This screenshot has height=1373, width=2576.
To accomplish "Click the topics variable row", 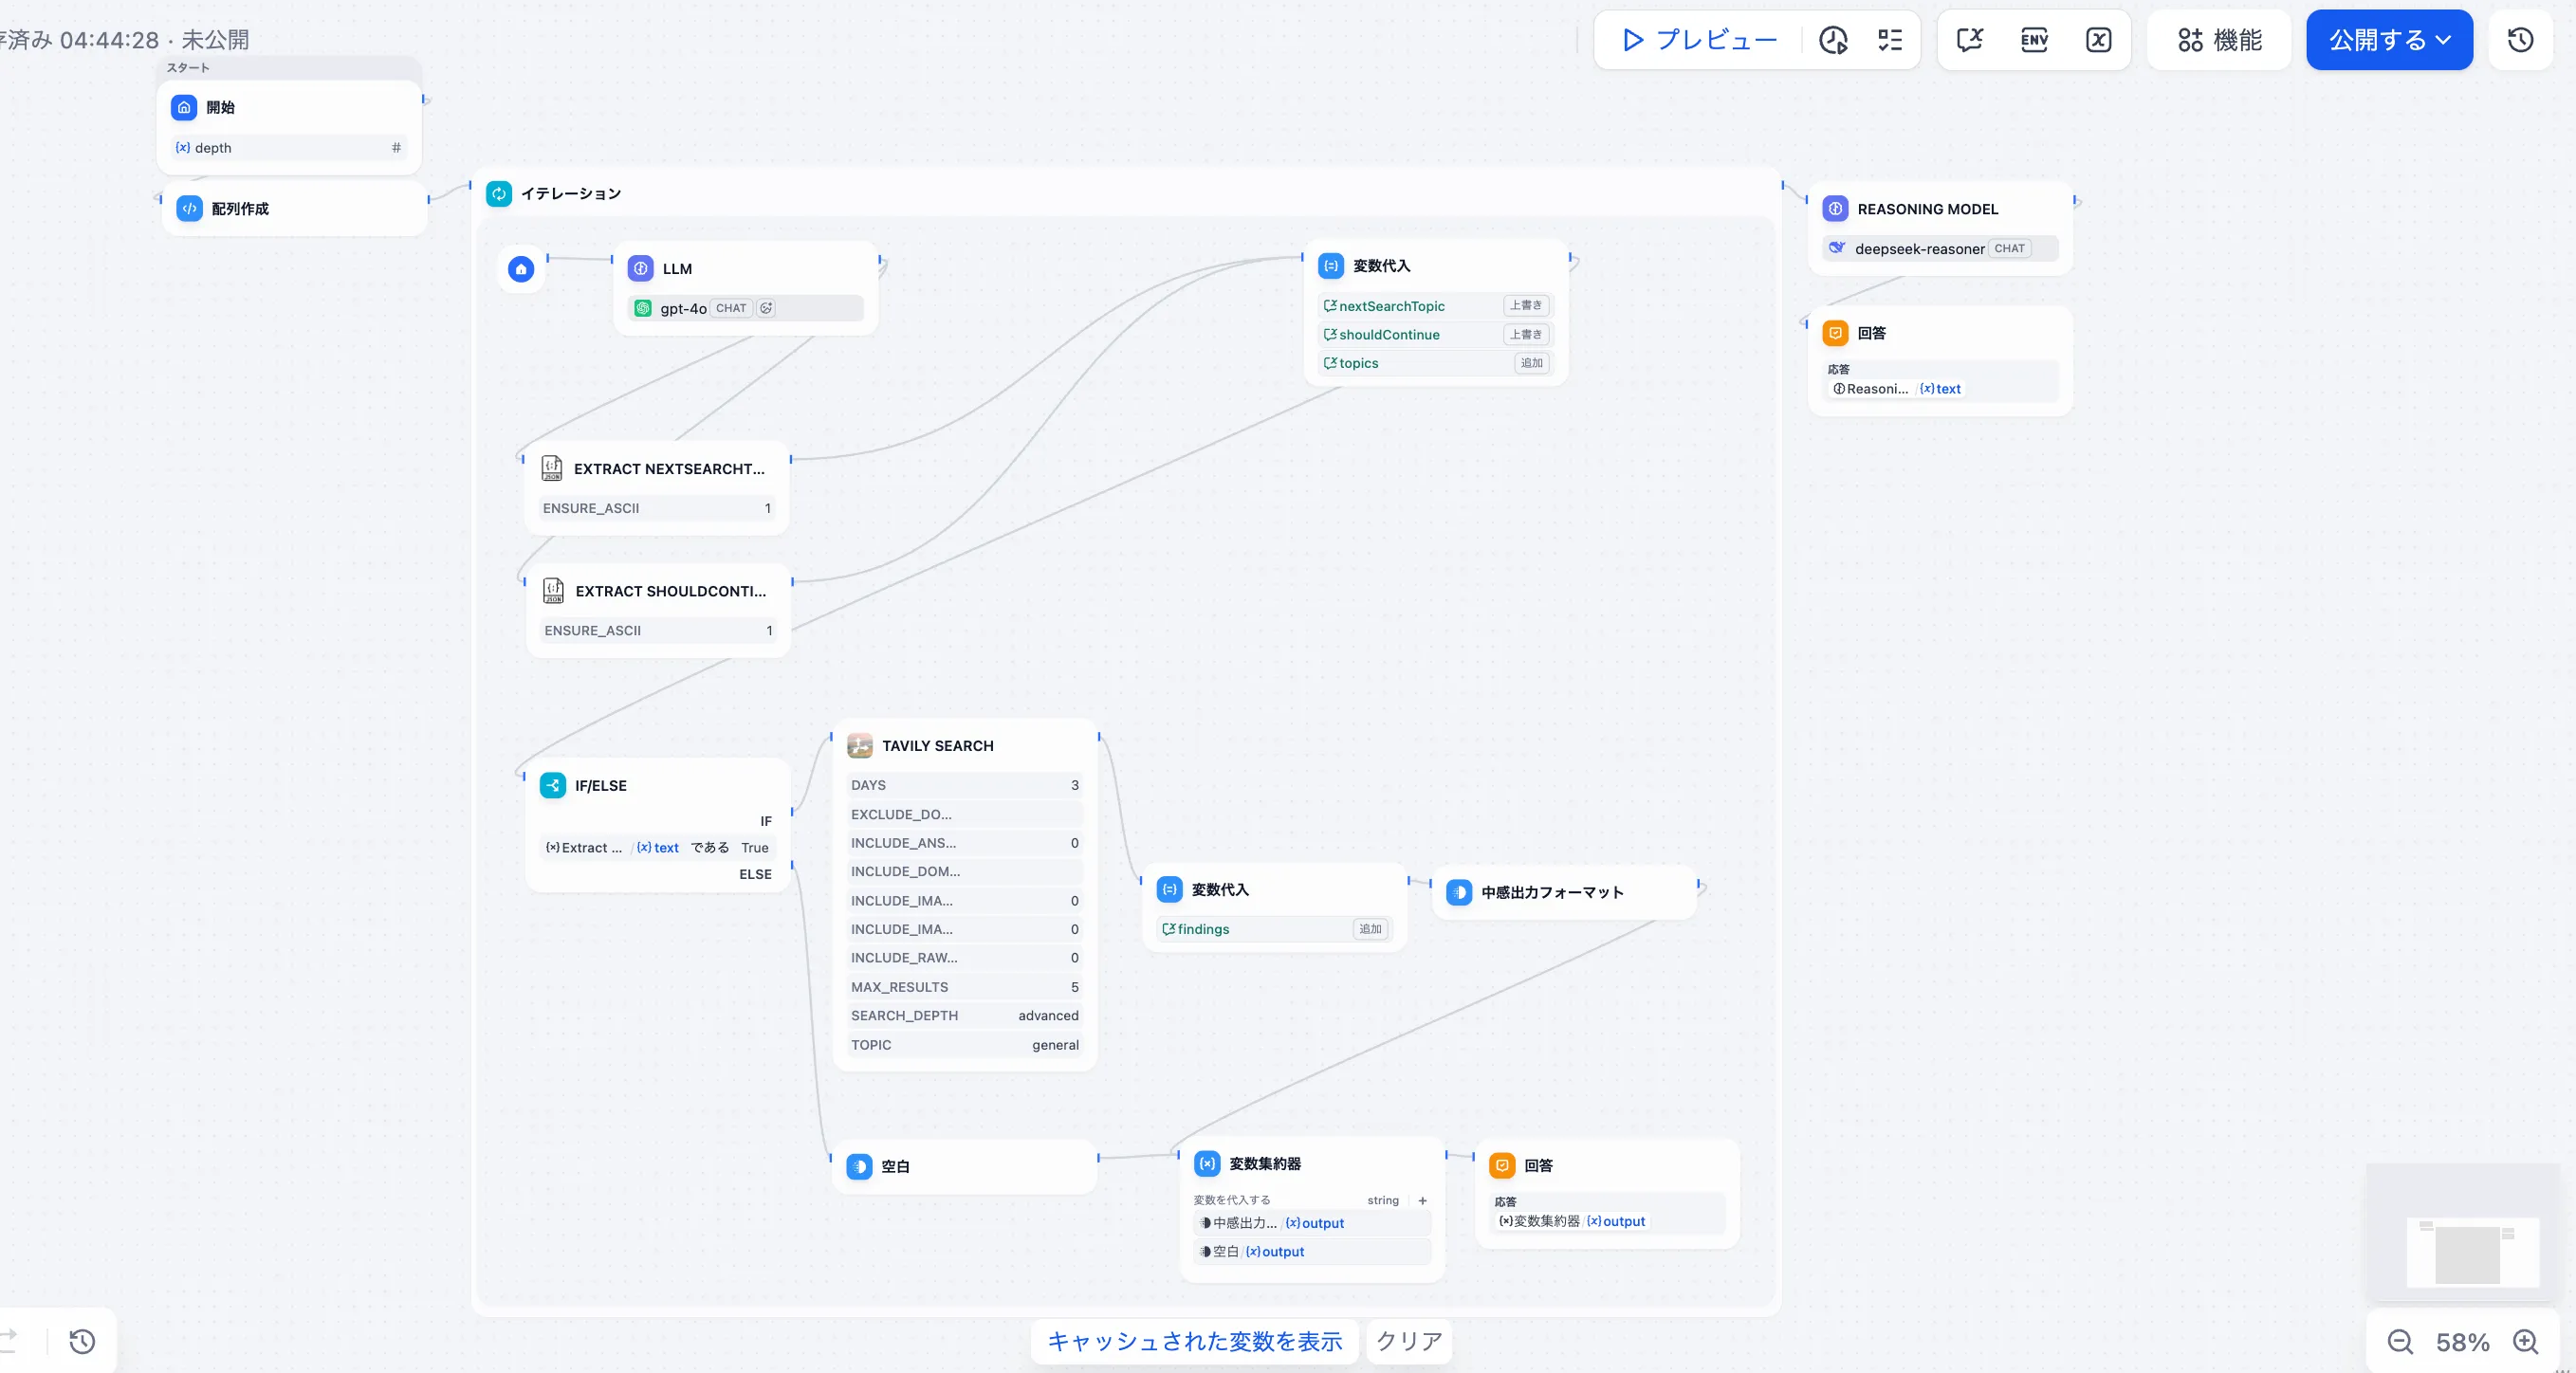I will point(1436,363).
